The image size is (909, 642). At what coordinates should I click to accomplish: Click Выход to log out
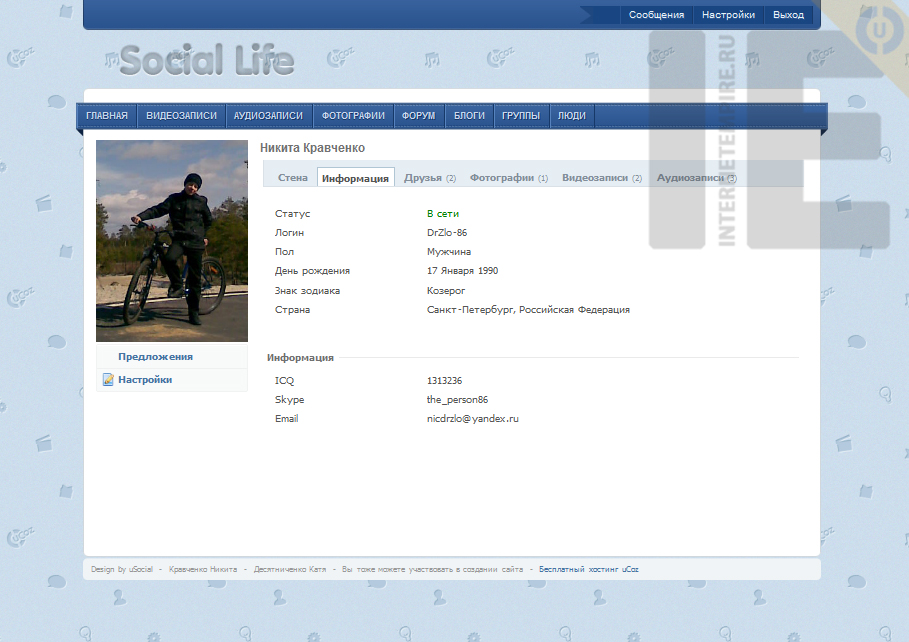click(788, 15)
